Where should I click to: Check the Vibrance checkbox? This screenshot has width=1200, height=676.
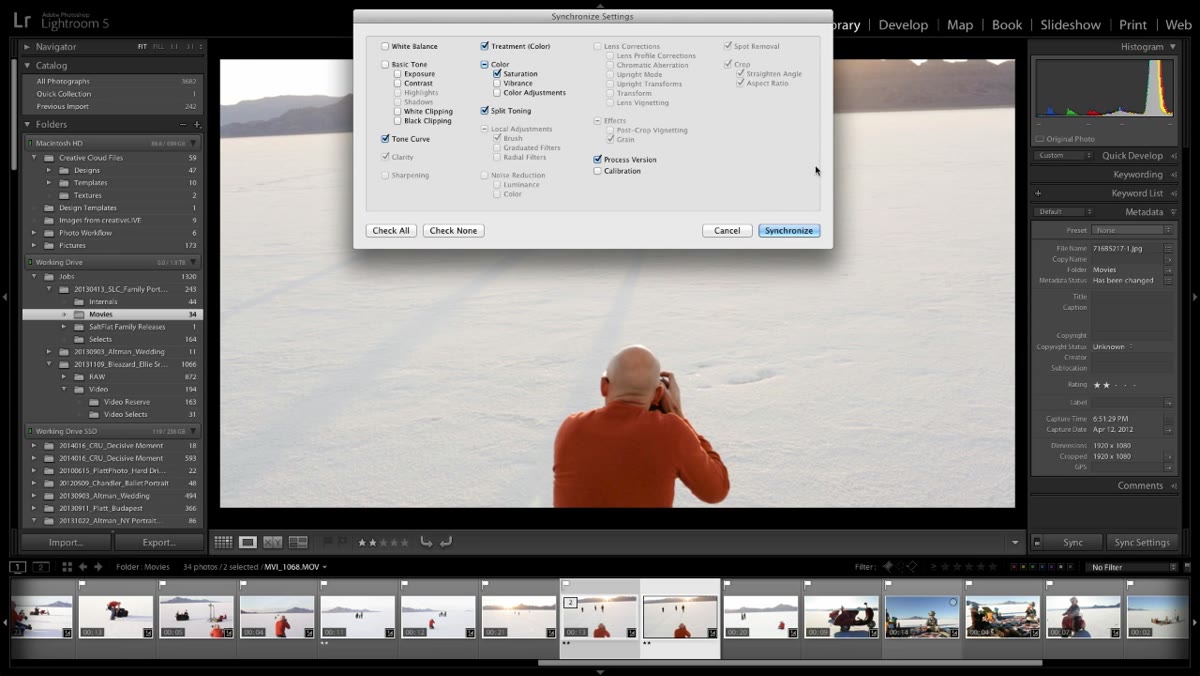point(497,83)
